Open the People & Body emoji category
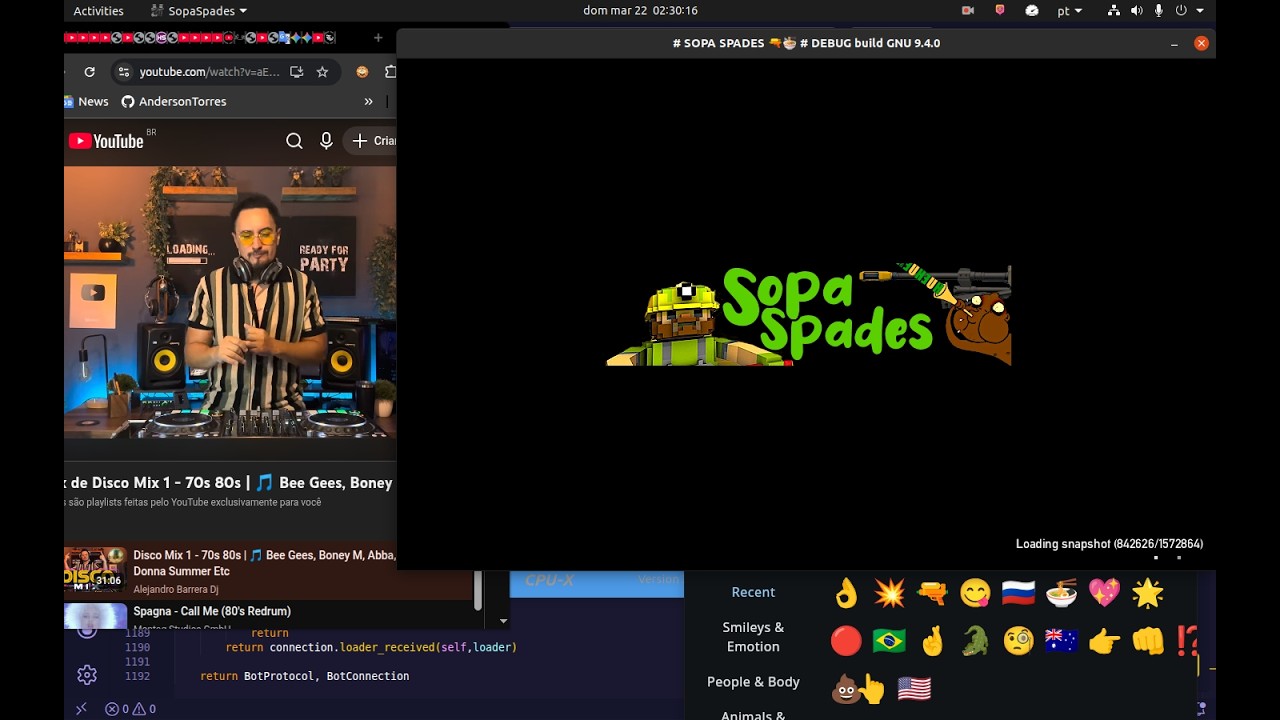1280x720 pixels. (753, 682)
